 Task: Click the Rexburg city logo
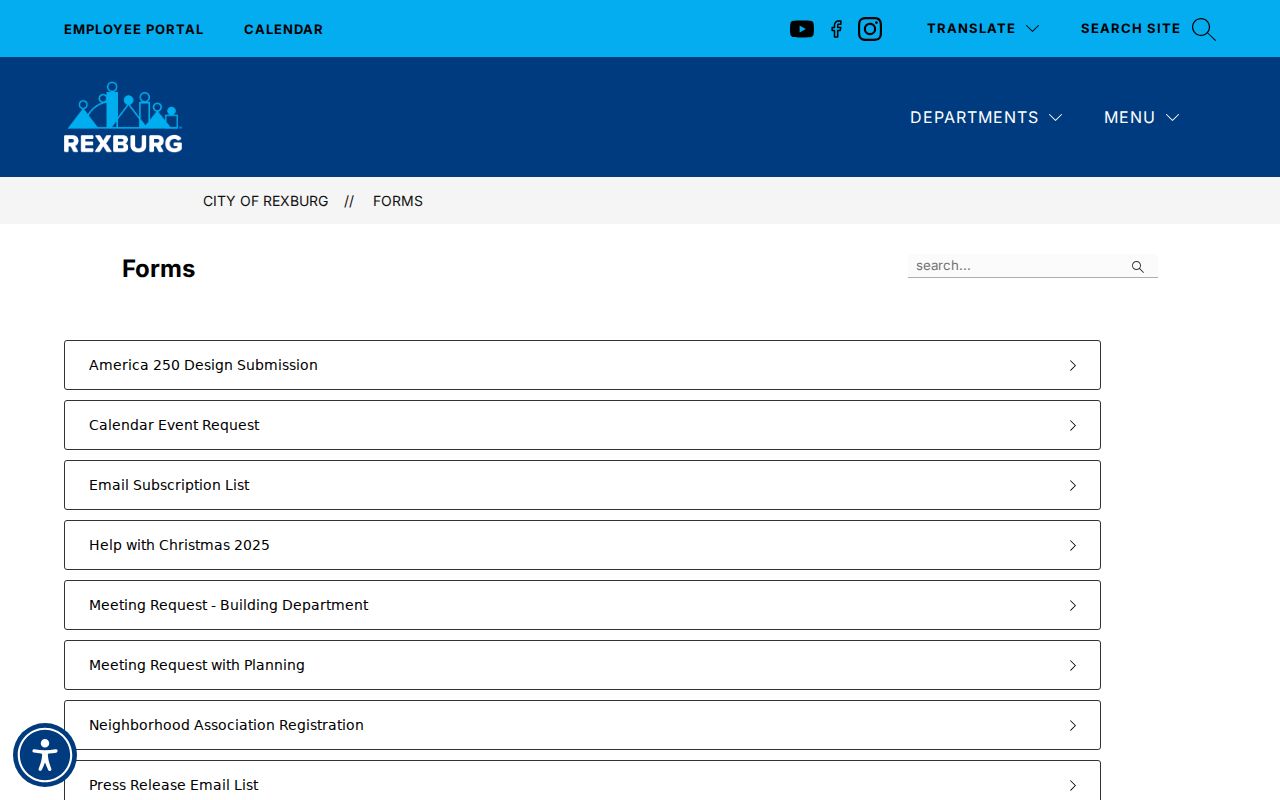click(123, 117)
